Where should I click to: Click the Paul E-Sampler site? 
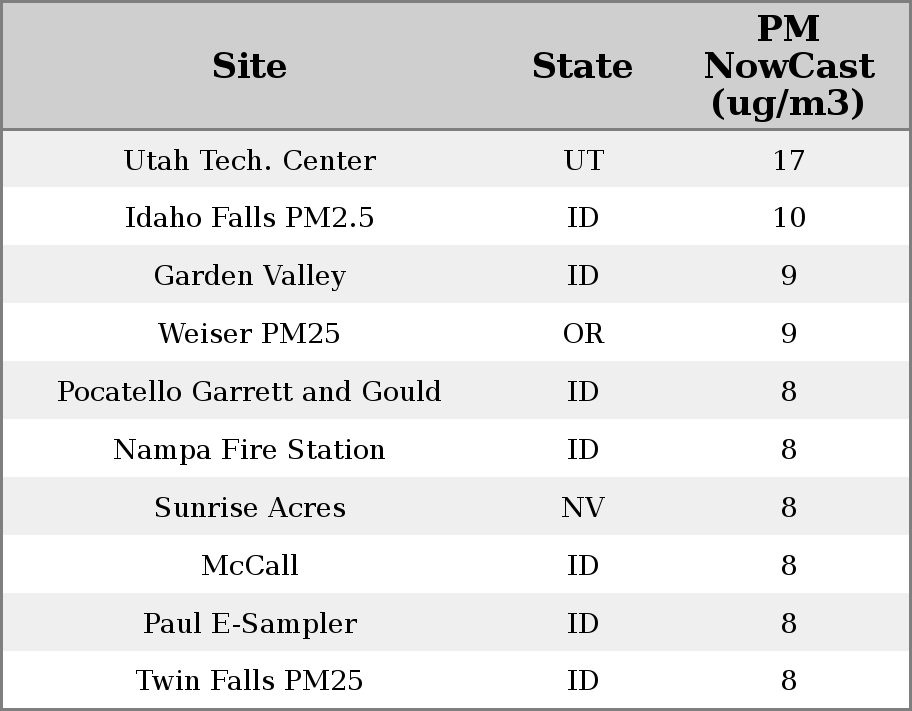(250, 624)
